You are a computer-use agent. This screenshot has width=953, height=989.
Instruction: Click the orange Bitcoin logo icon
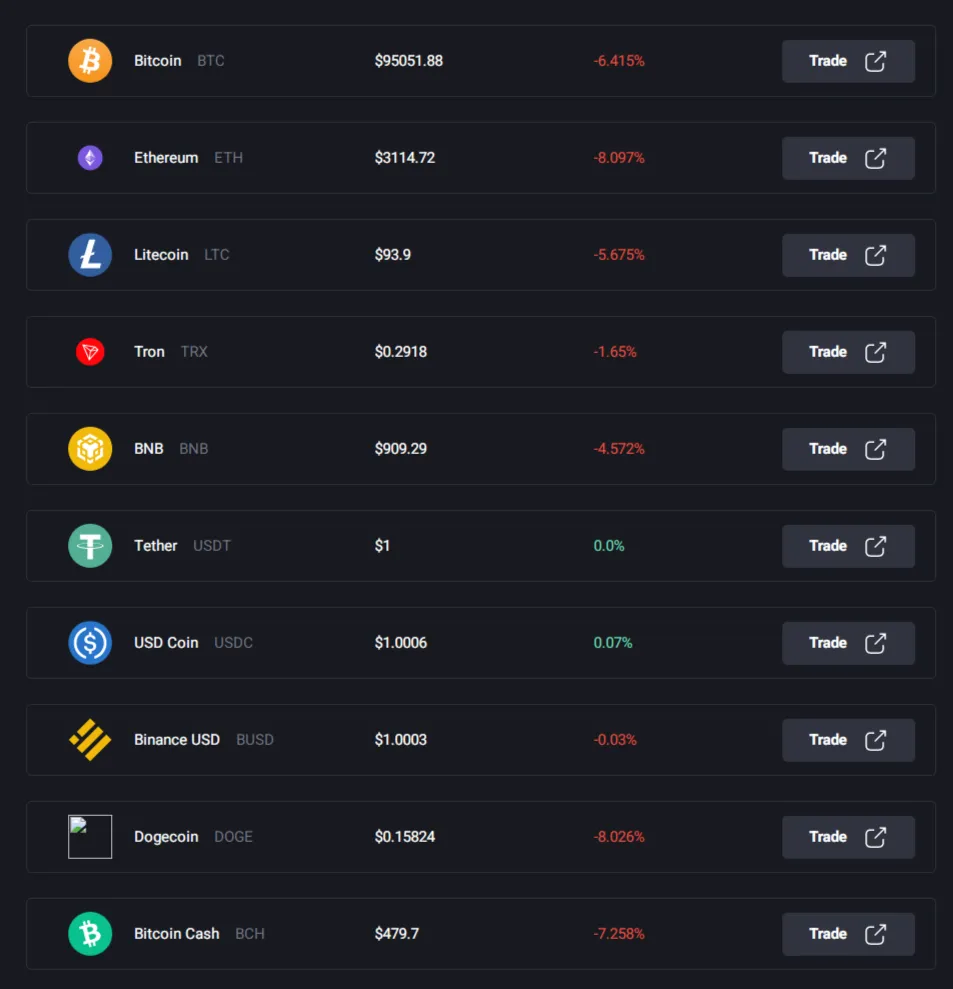pyautogui.click(x=90, y=61)
